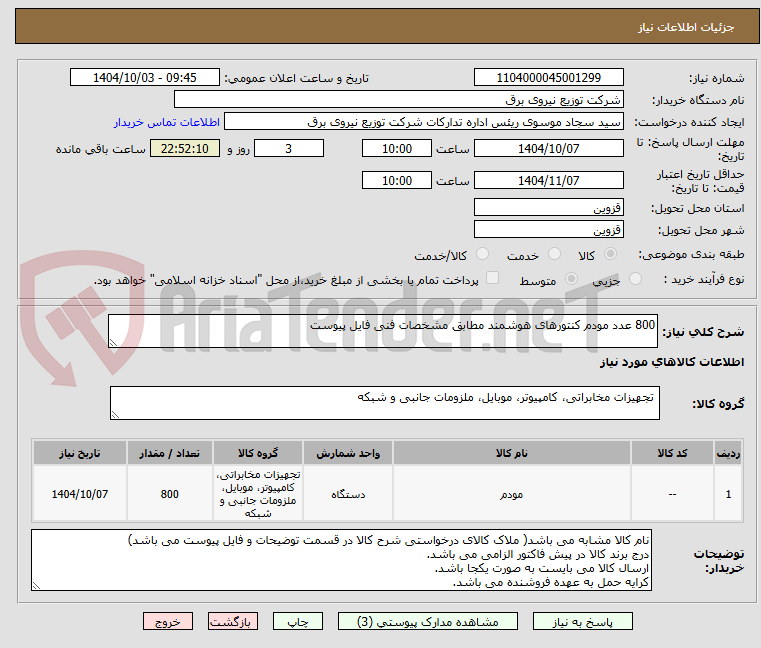The width and height of the screenshot is (761, 648).
Task: Click the شهر محل تحویل field قزوین
Action: 548,230
